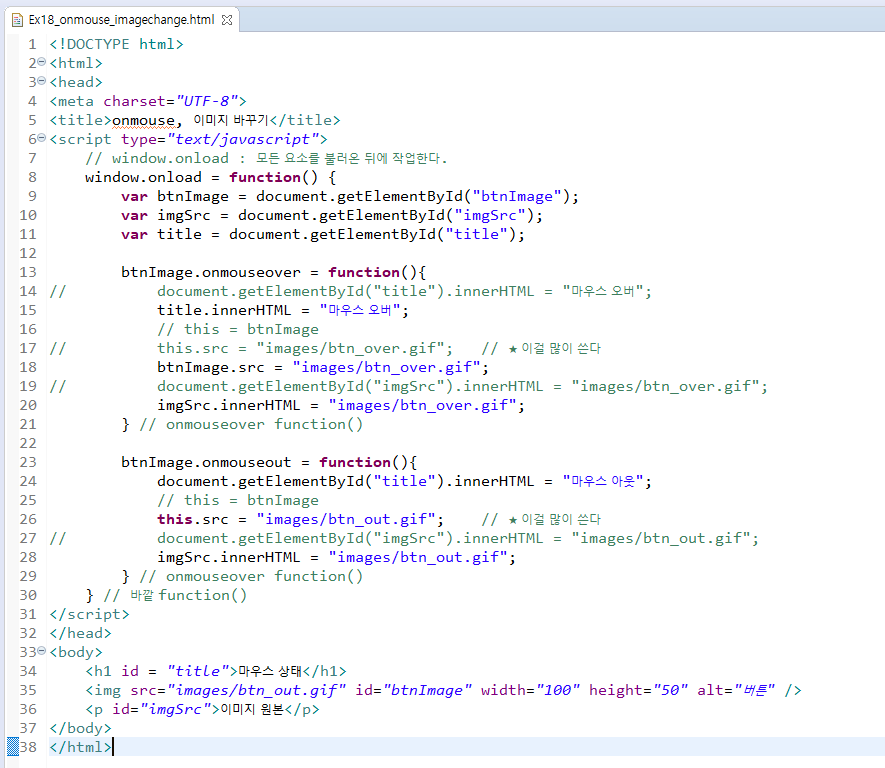The image size is (885, 768).
Task: Click the marker beside line 38
Action: [12, 747]
